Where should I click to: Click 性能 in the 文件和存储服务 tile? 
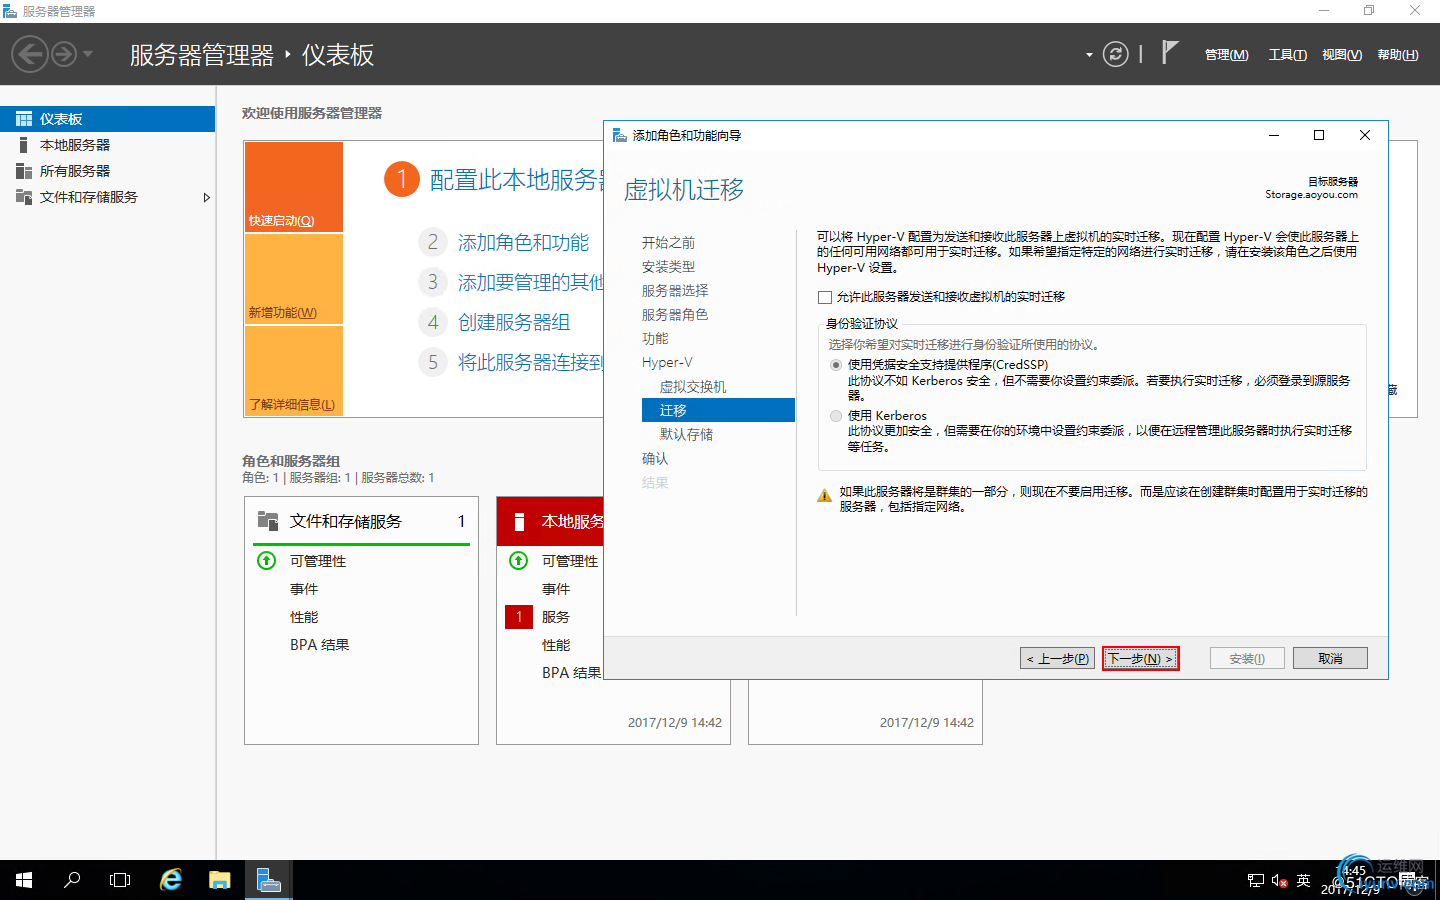(304, 617)
